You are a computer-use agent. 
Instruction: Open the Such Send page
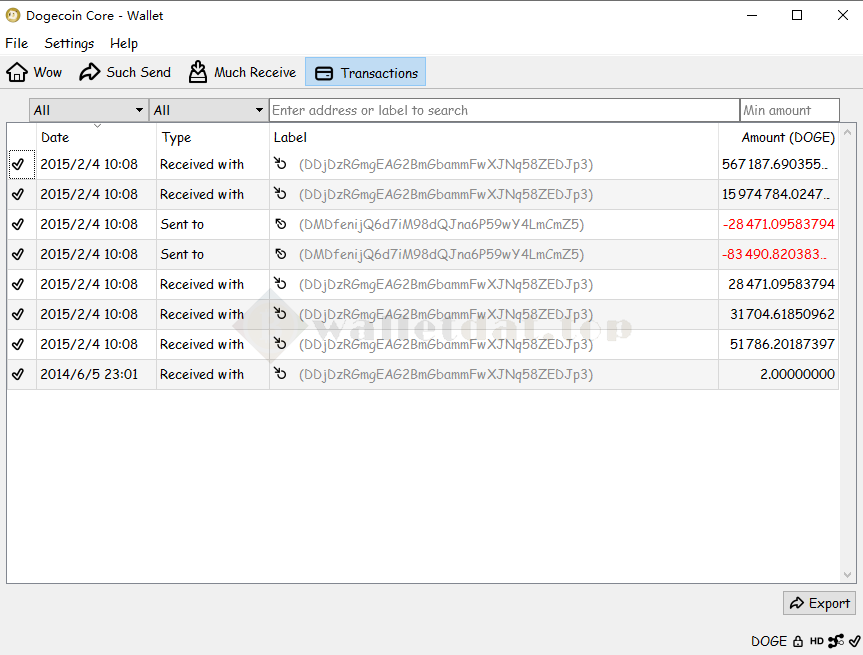[x=125, y=72]
